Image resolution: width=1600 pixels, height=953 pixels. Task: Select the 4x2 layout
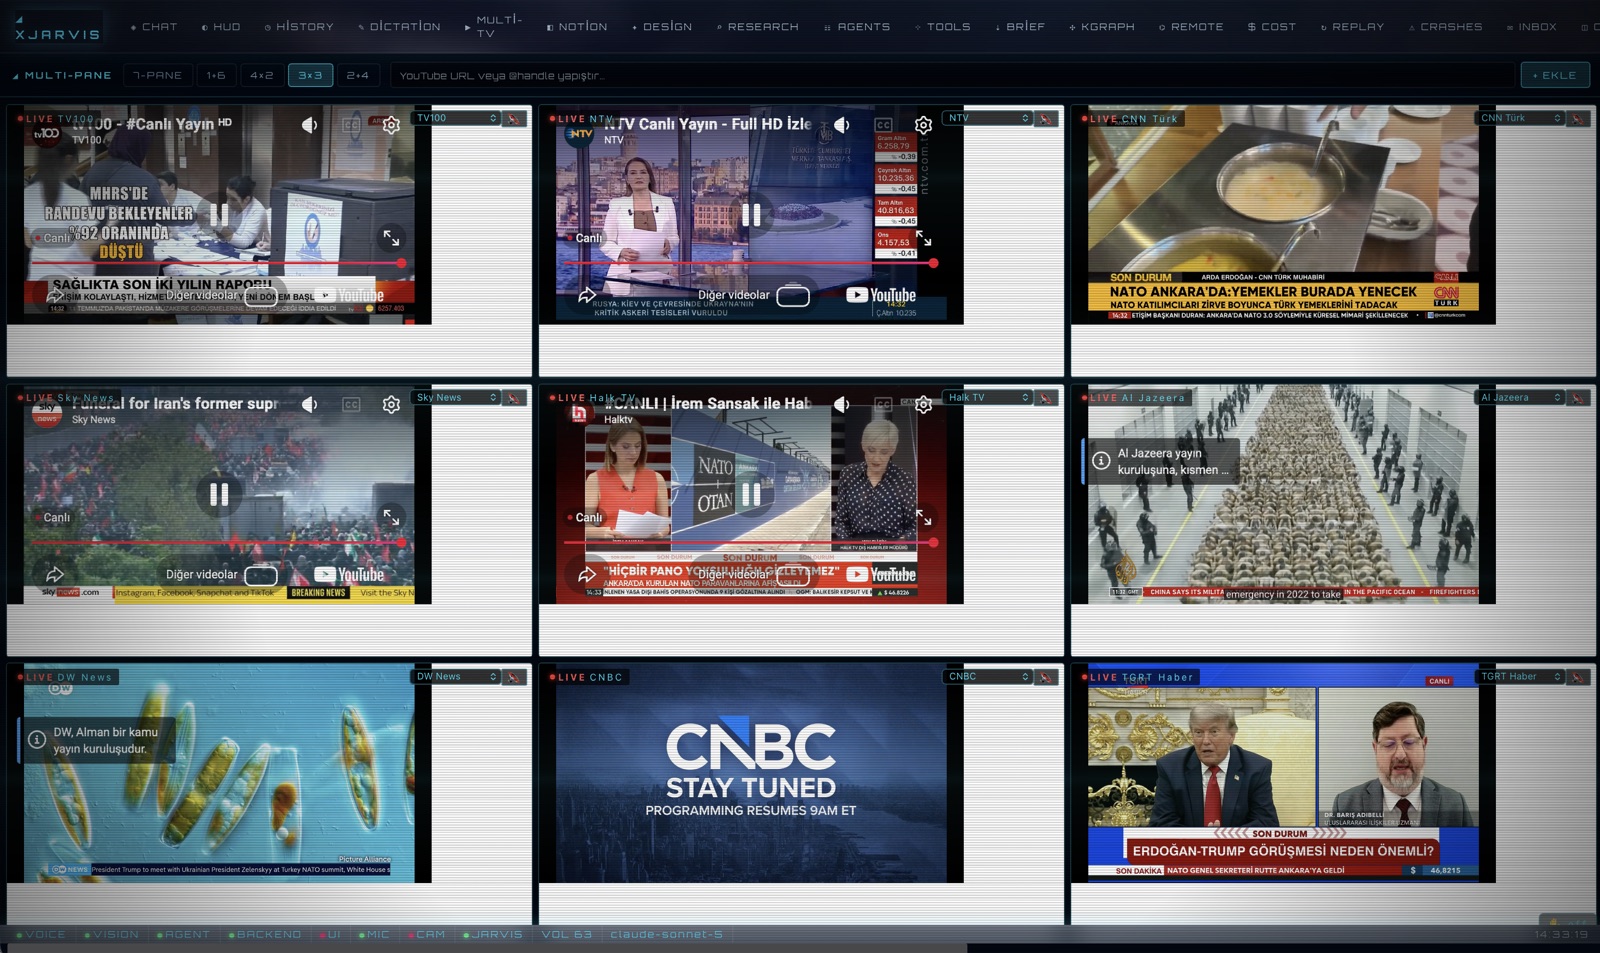pyautogui.click(x=262, y=75)
